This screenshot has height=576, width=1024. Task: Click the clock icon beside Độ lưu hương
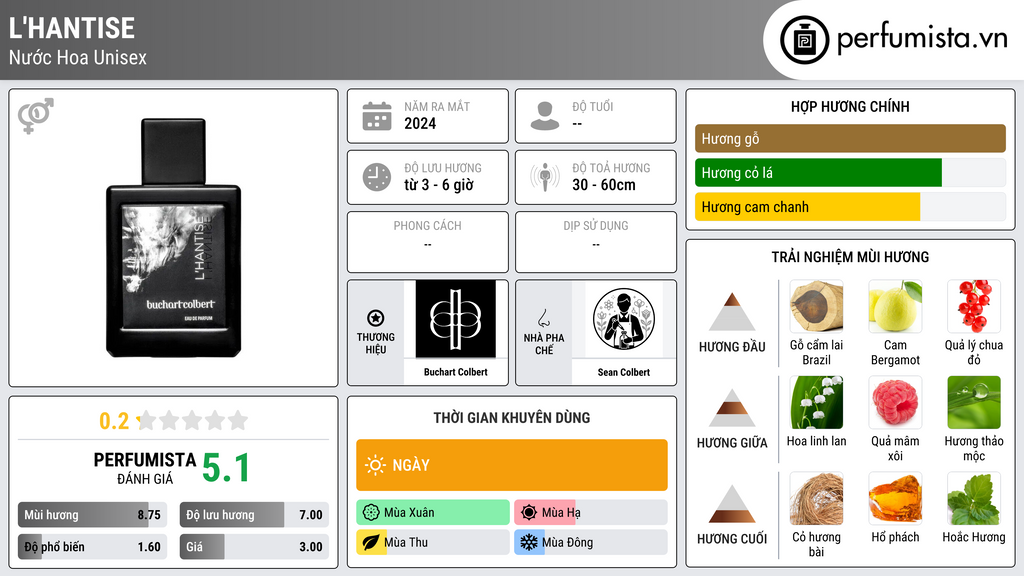pos(377,177)
